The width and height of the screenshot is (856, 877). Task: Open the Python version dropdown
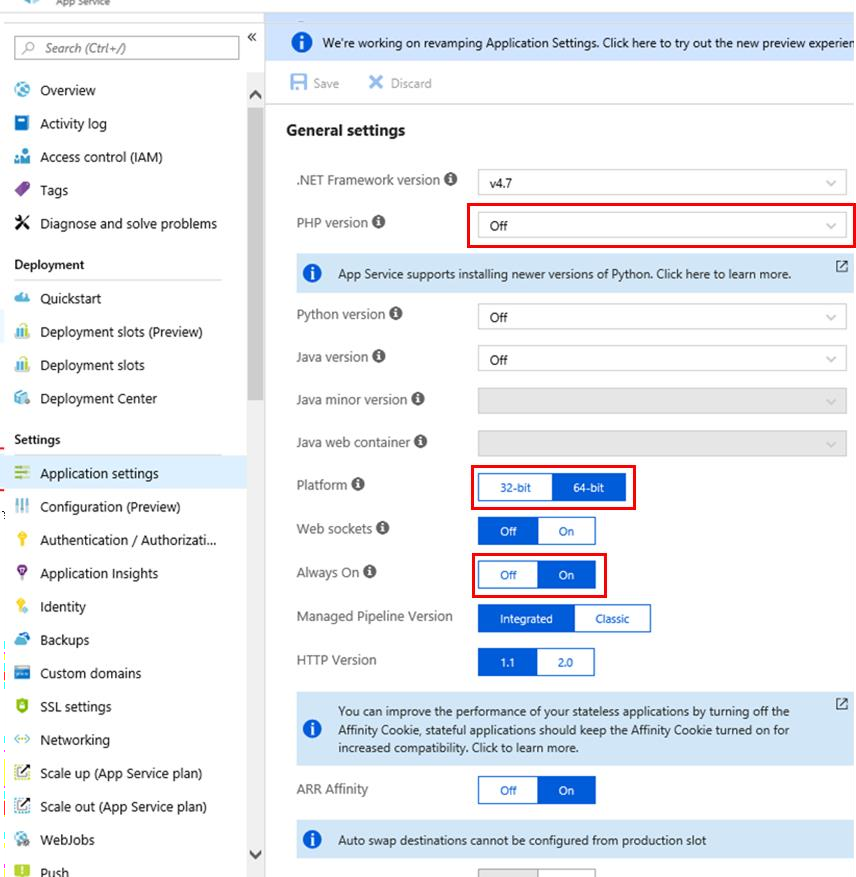click(x=662, y=317)
